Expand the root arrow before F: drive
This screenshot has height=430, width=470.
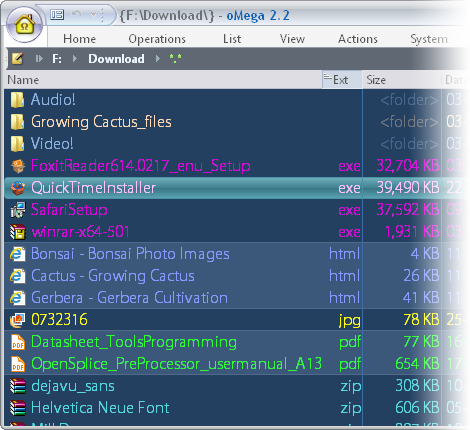click(x=39, y=59)
